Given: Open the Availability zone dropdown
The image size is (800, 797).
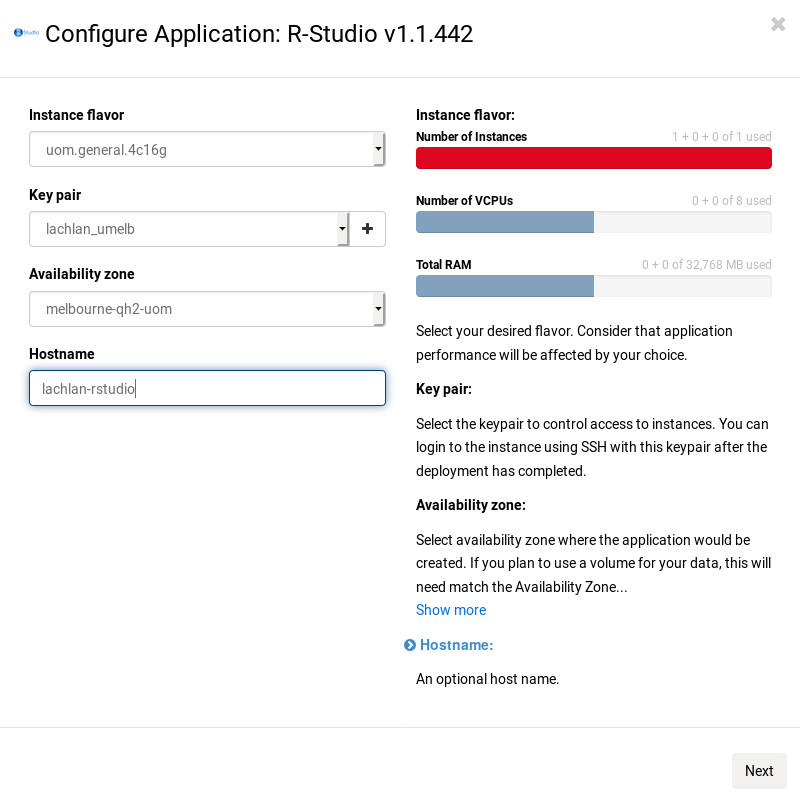Looking at the screenshot, I should pyautogui.click(x=207, y=309).
